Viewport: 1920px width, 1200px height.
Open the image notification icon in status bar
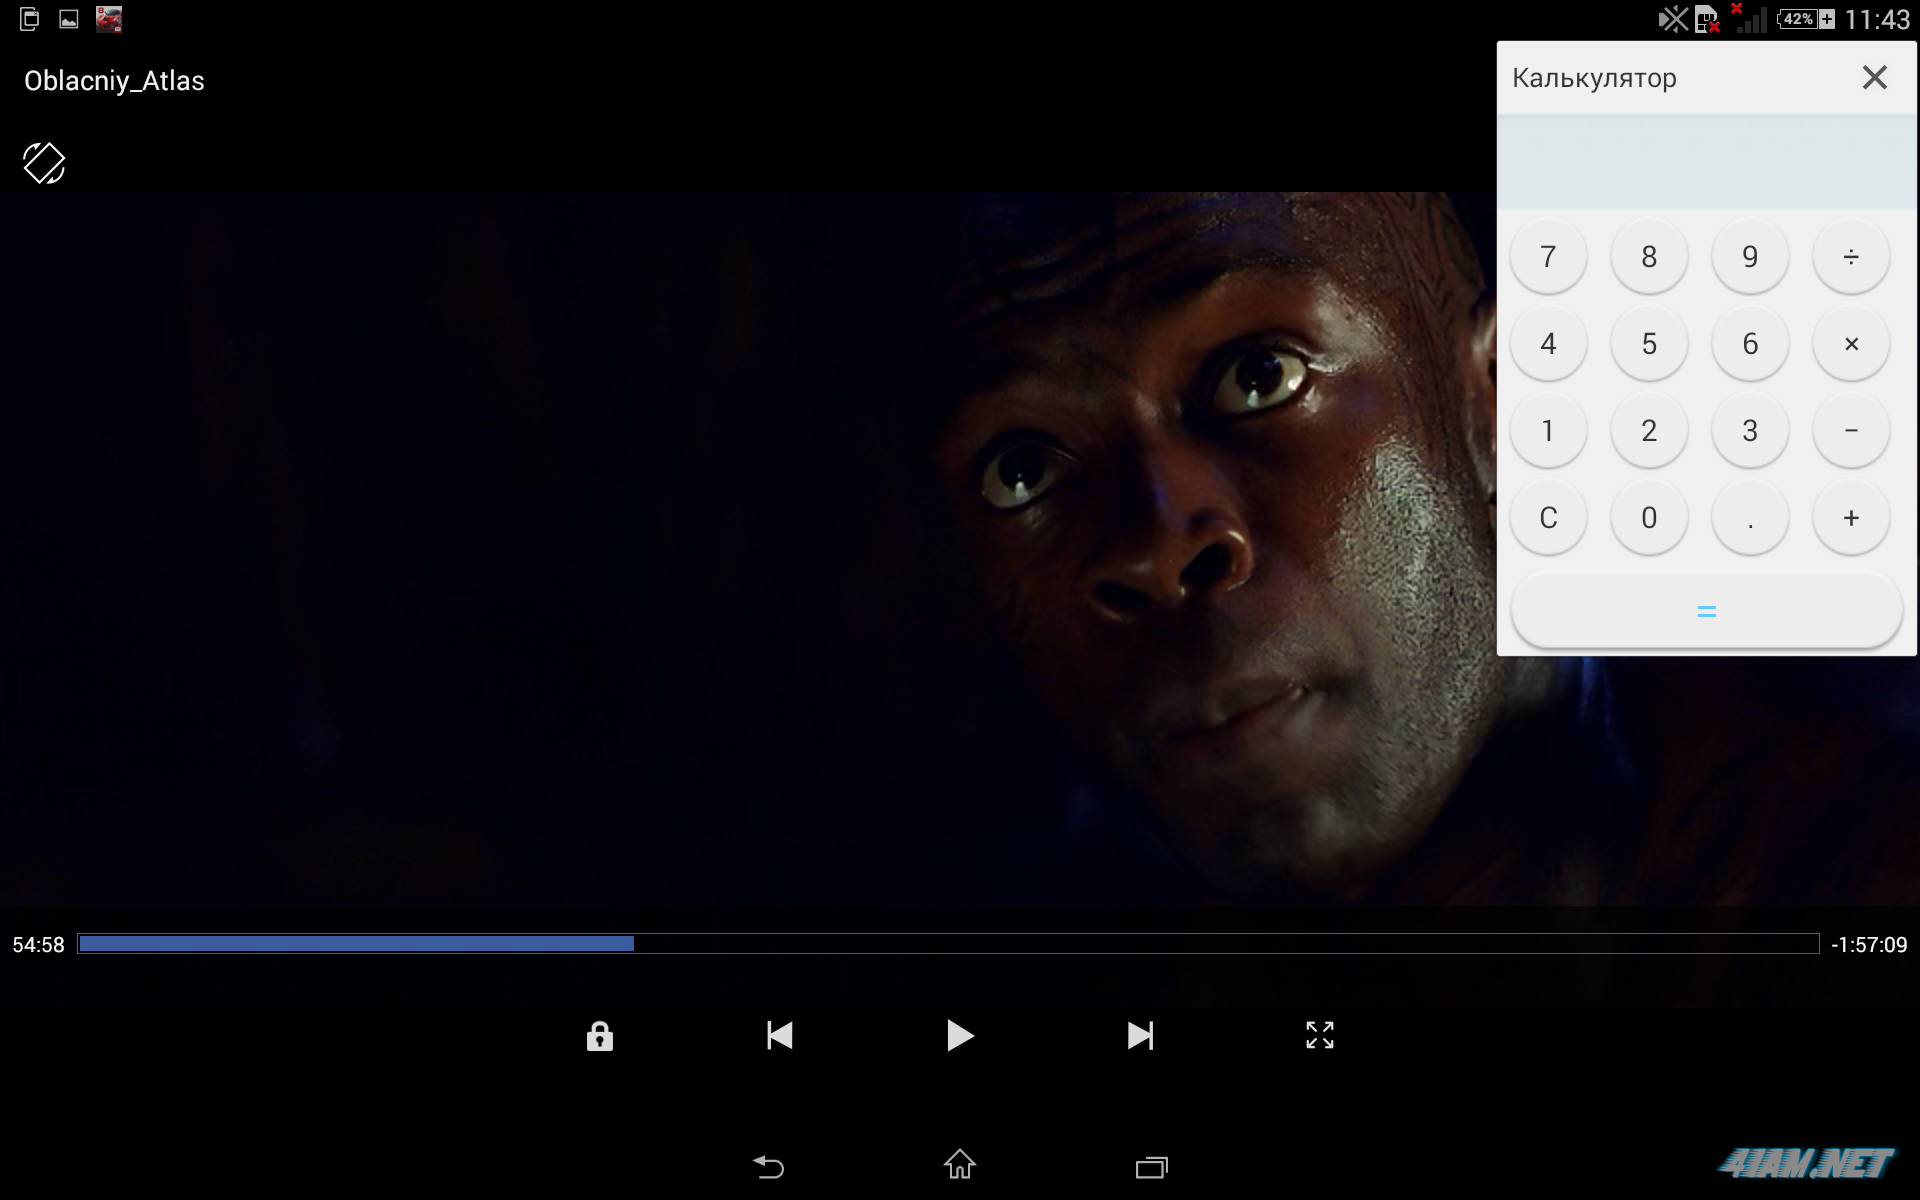pyautogui.click(x=69, y=19)
